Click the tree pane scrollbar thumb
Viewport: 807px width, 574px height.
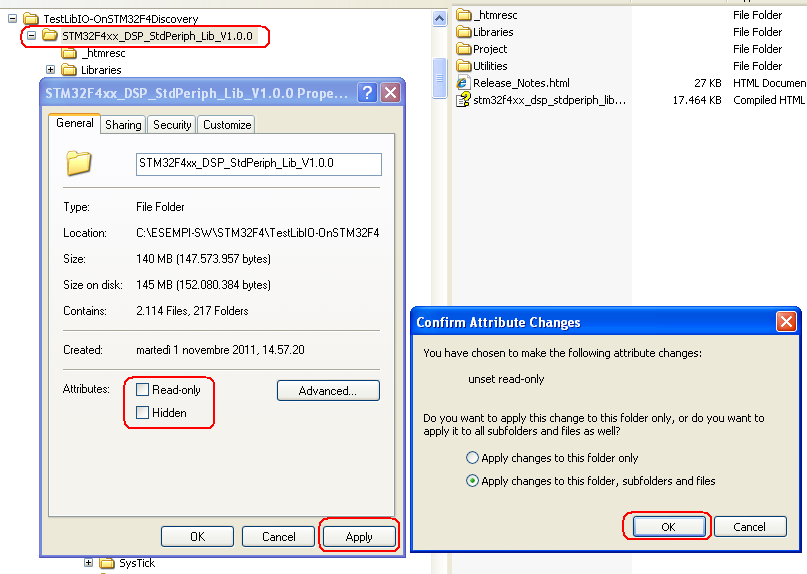439,78
